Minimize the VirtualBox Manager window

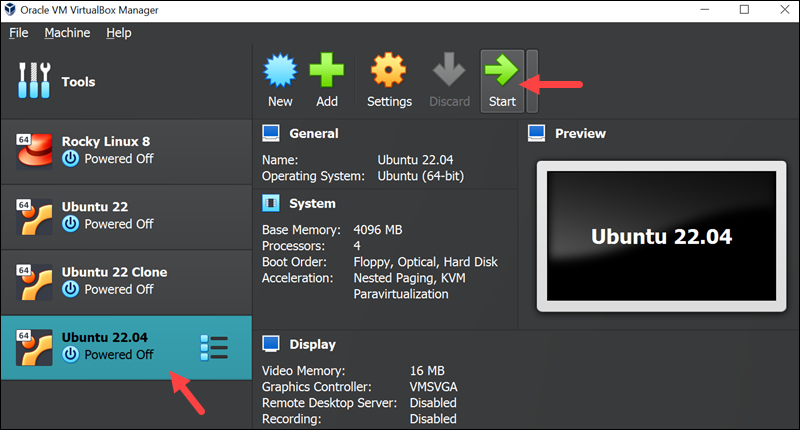pos(705,10)
